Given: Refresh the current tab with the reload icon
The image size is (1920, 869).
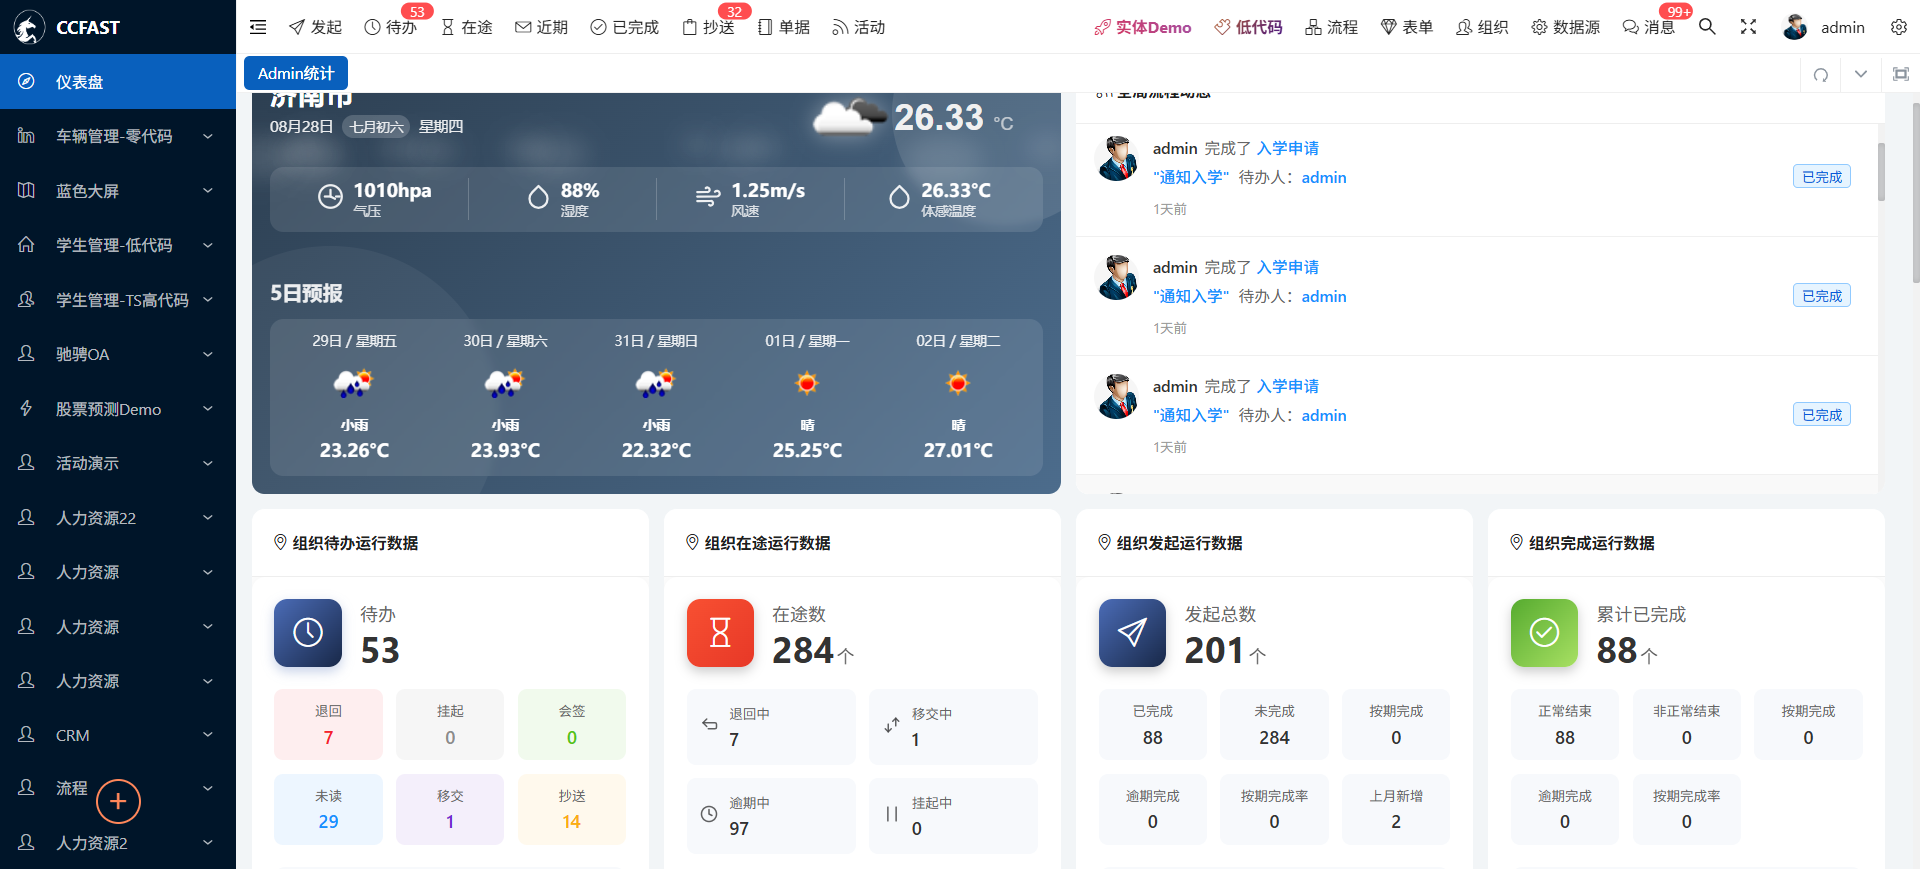Looking at the screenshot, I should [1821, 74].
